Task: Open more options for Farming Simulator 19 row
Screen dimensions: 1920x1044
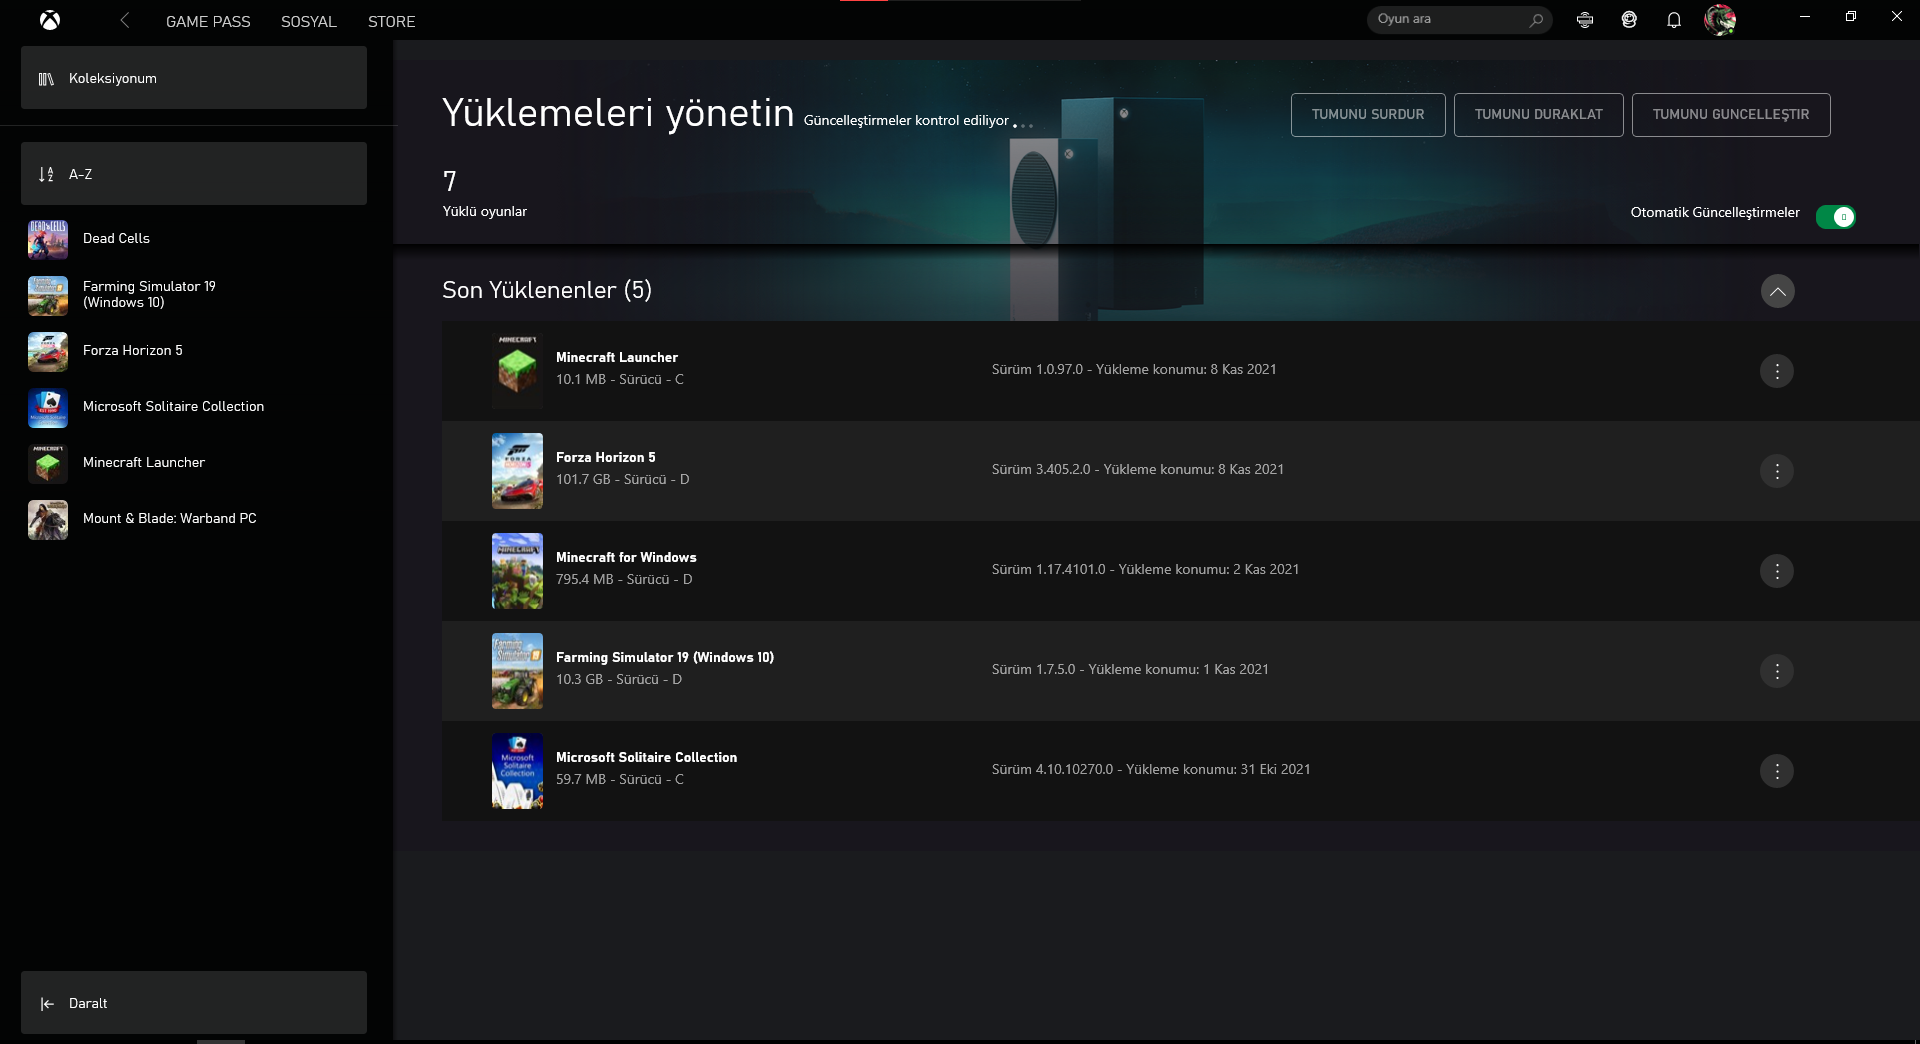Action: pyautogui.click(x=1777, y=671)
